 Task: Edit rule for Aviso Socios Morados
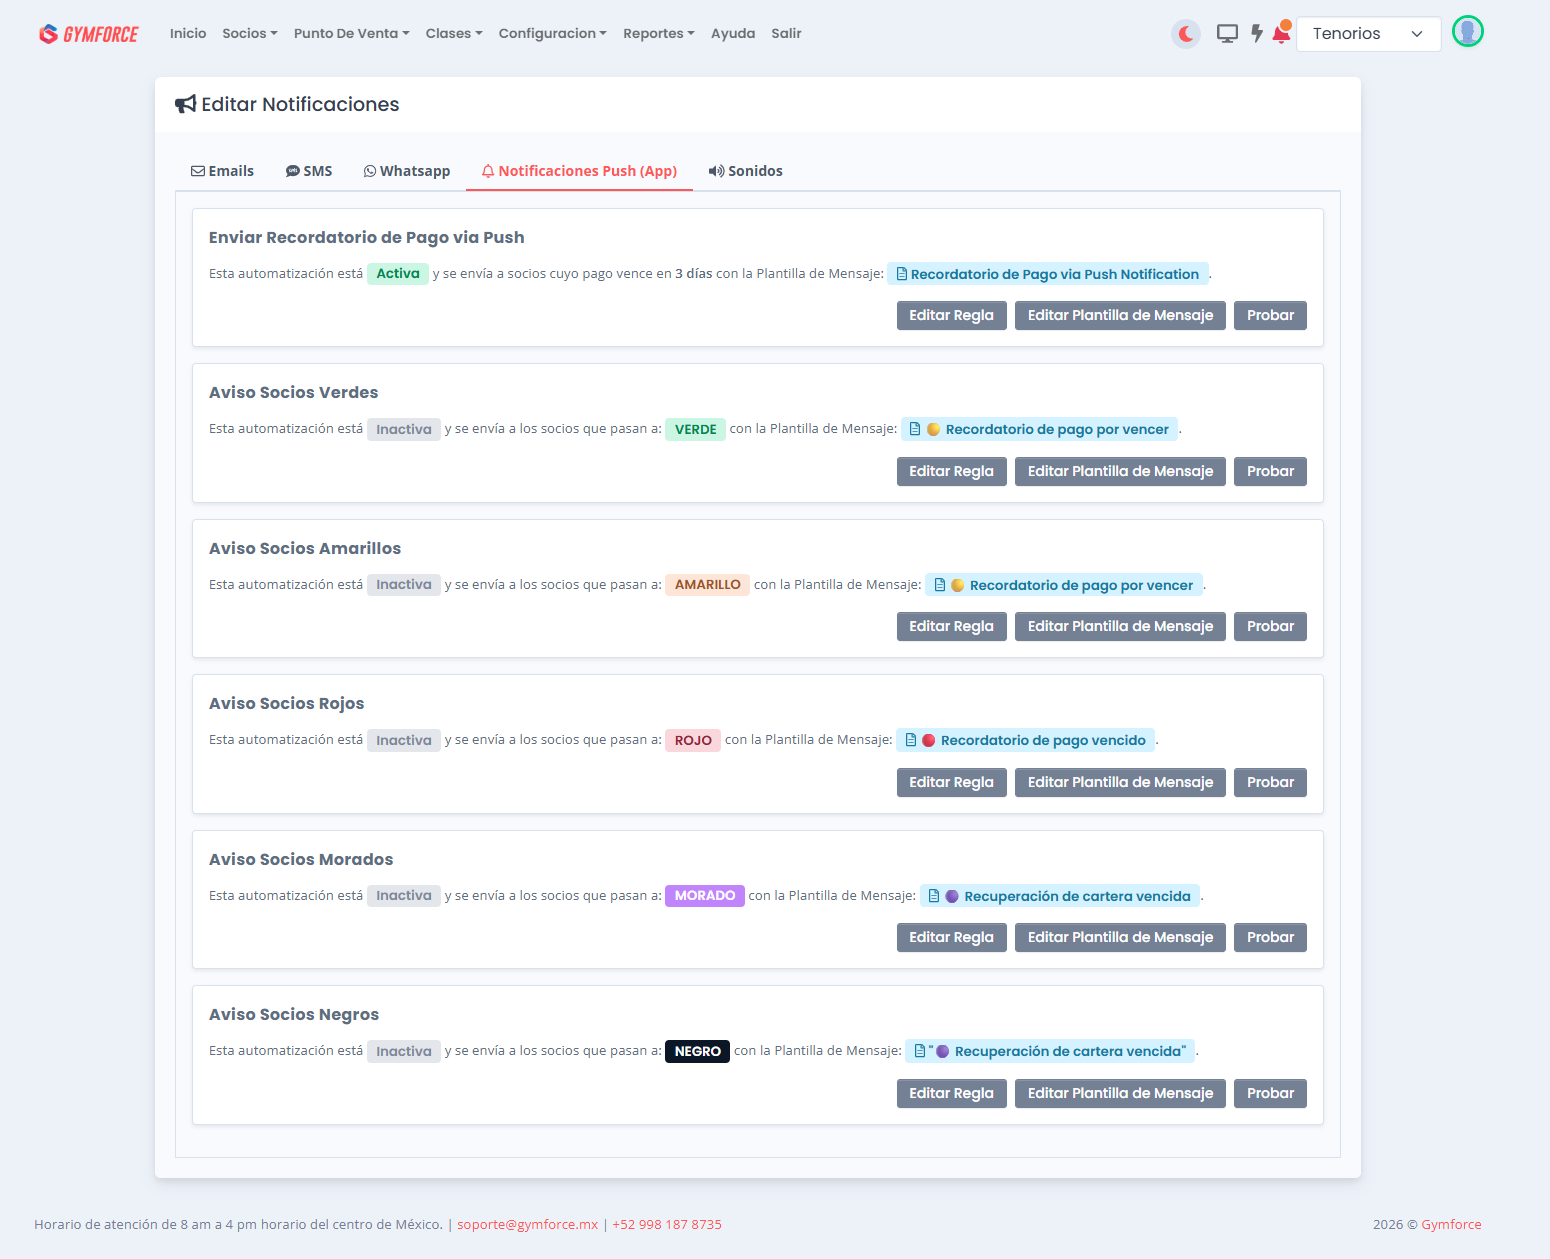(x=951, y=937)
